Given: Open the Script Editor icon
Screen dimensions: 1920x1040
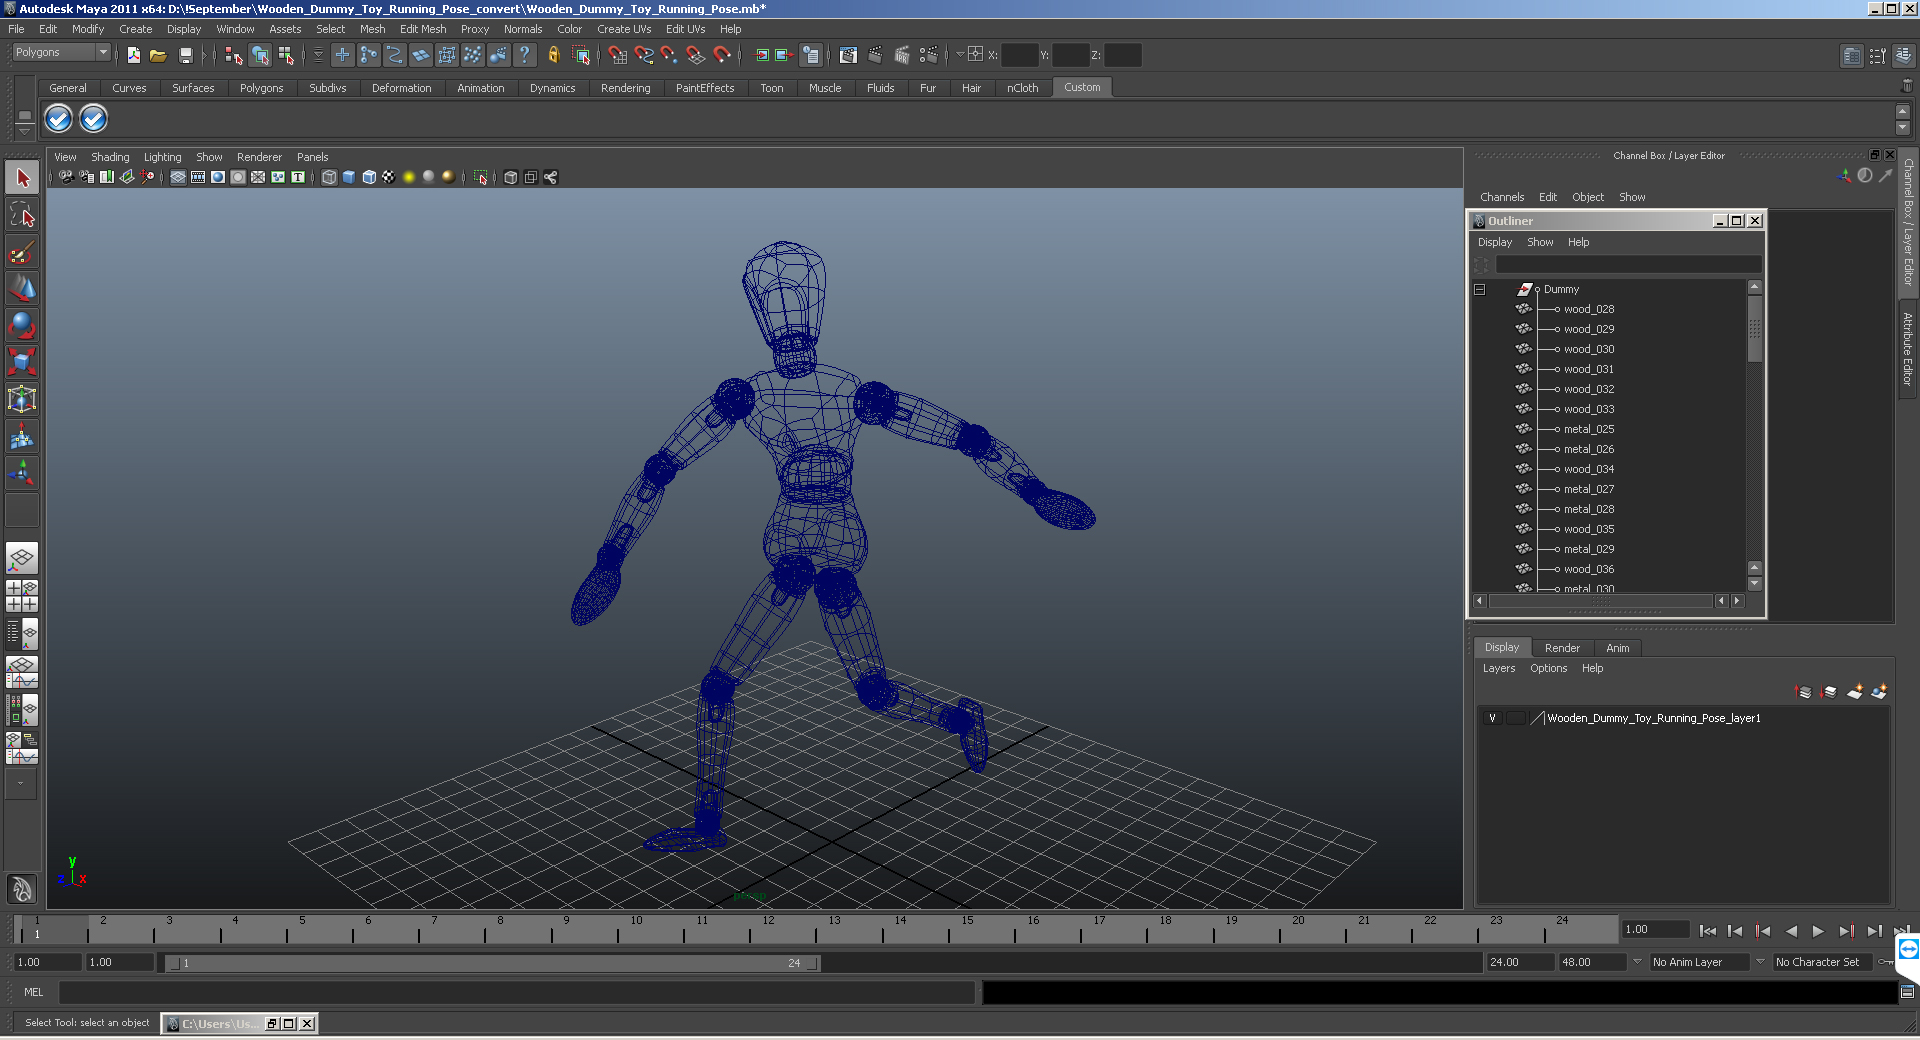Looking at the screenshot, I should (1907, 992).
